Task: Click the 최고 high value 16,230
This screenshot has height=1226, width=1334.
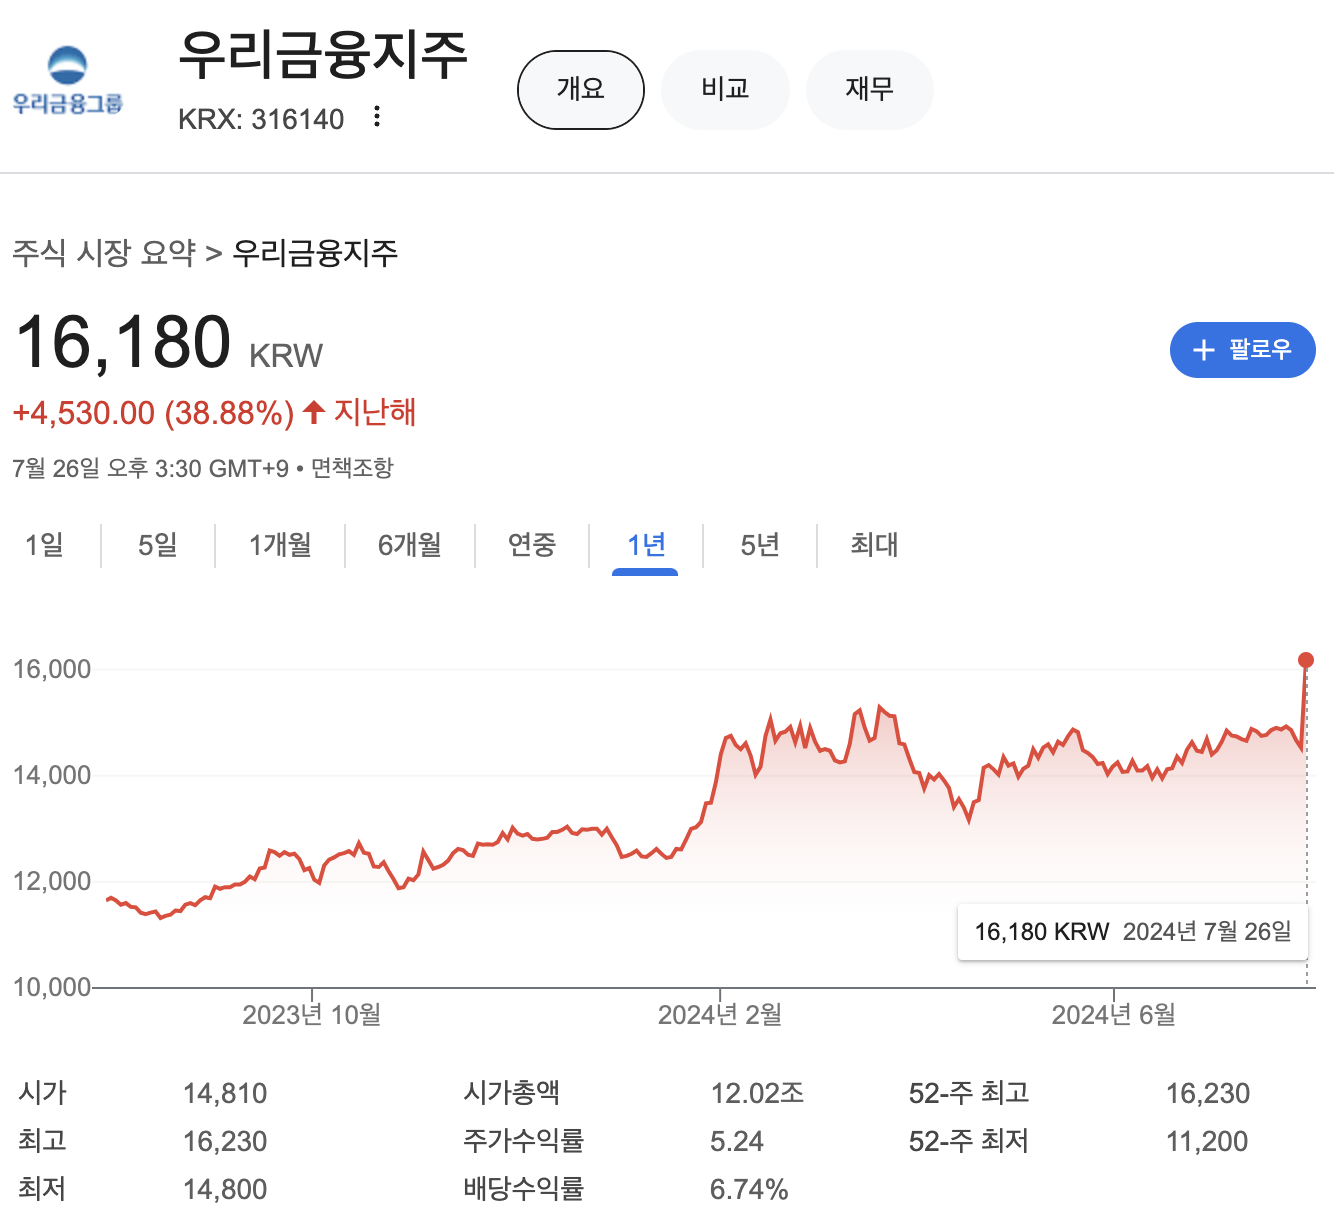Action: click(x=225, y=1141)
